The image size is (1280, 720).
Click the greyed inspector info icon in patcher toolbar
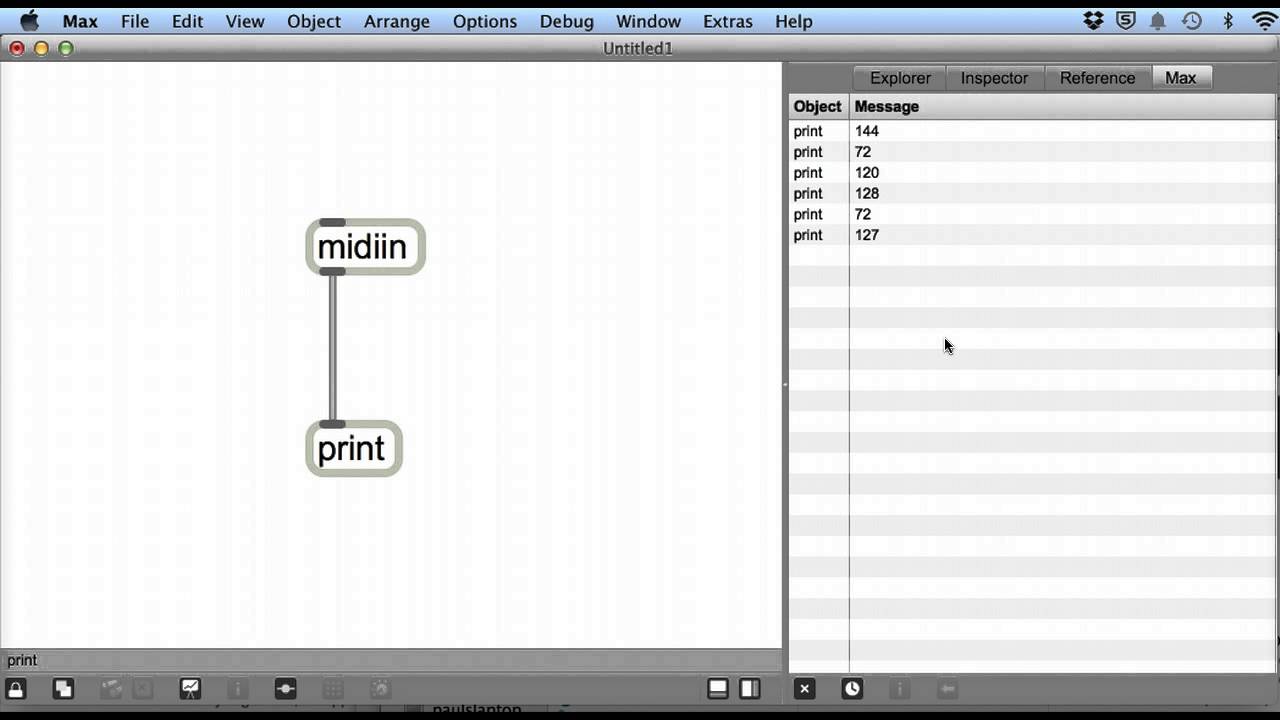[237, 688]
